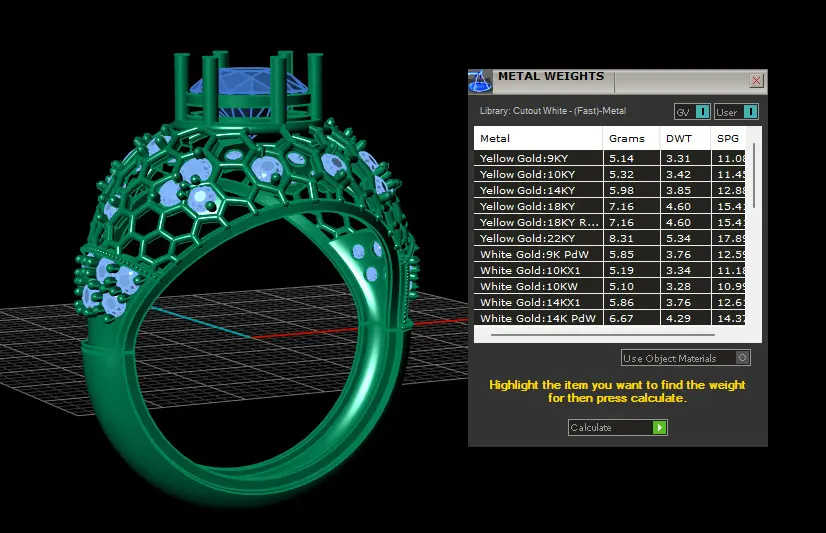Click the 5.98 grams cell
826x533 pixels.
point(631,190)
